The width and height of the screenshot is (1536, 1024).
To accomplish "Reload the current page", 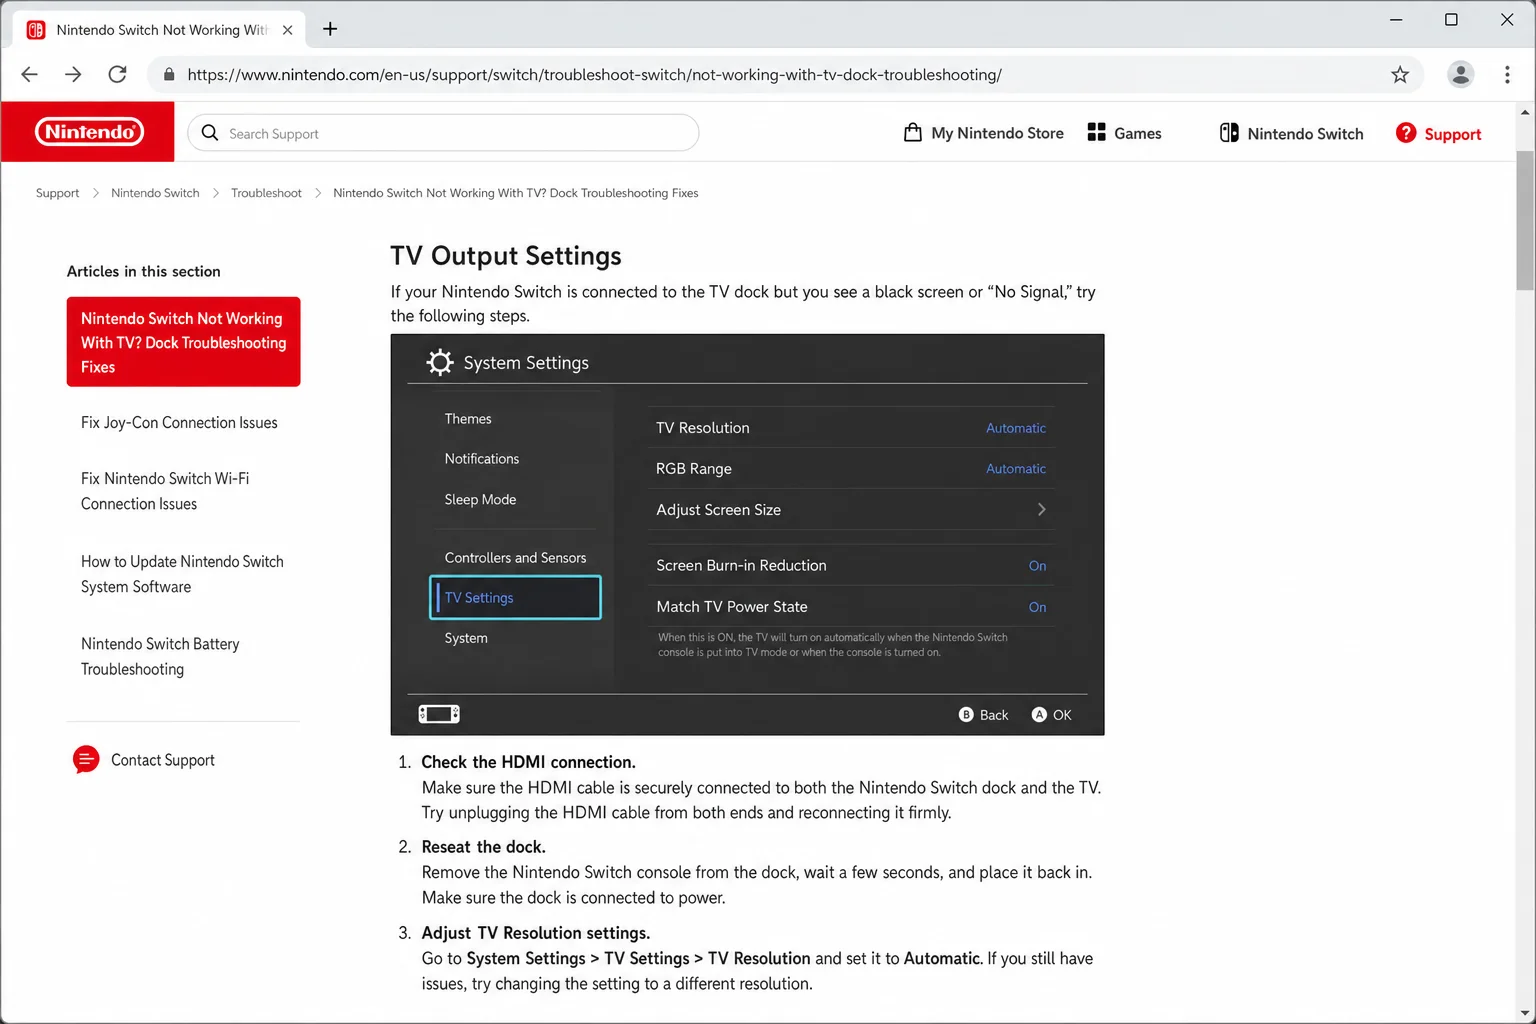I will click(x=117, y=74).
